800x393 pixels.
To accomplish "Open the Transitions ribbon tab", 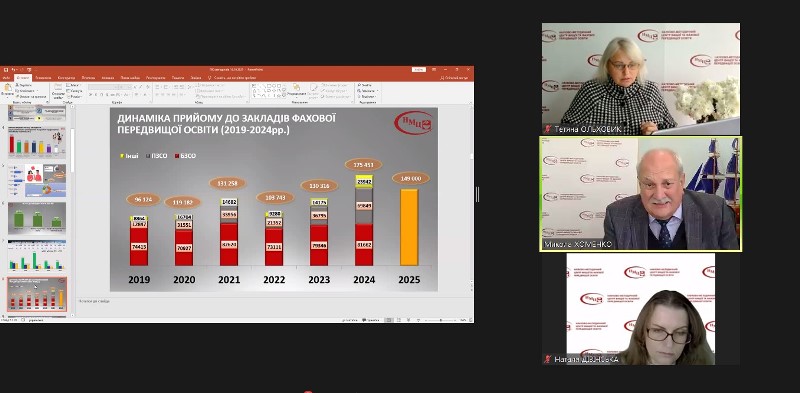I will (x=88, y=78).
